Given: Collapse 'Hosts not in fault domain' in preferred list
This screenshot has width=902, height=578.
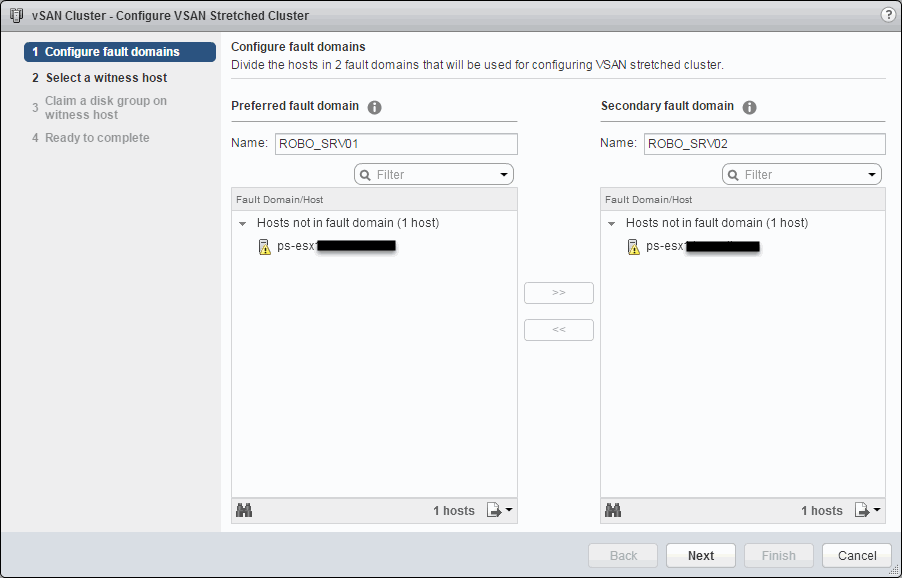Looking at the screenshot, I should coord(243,223).
